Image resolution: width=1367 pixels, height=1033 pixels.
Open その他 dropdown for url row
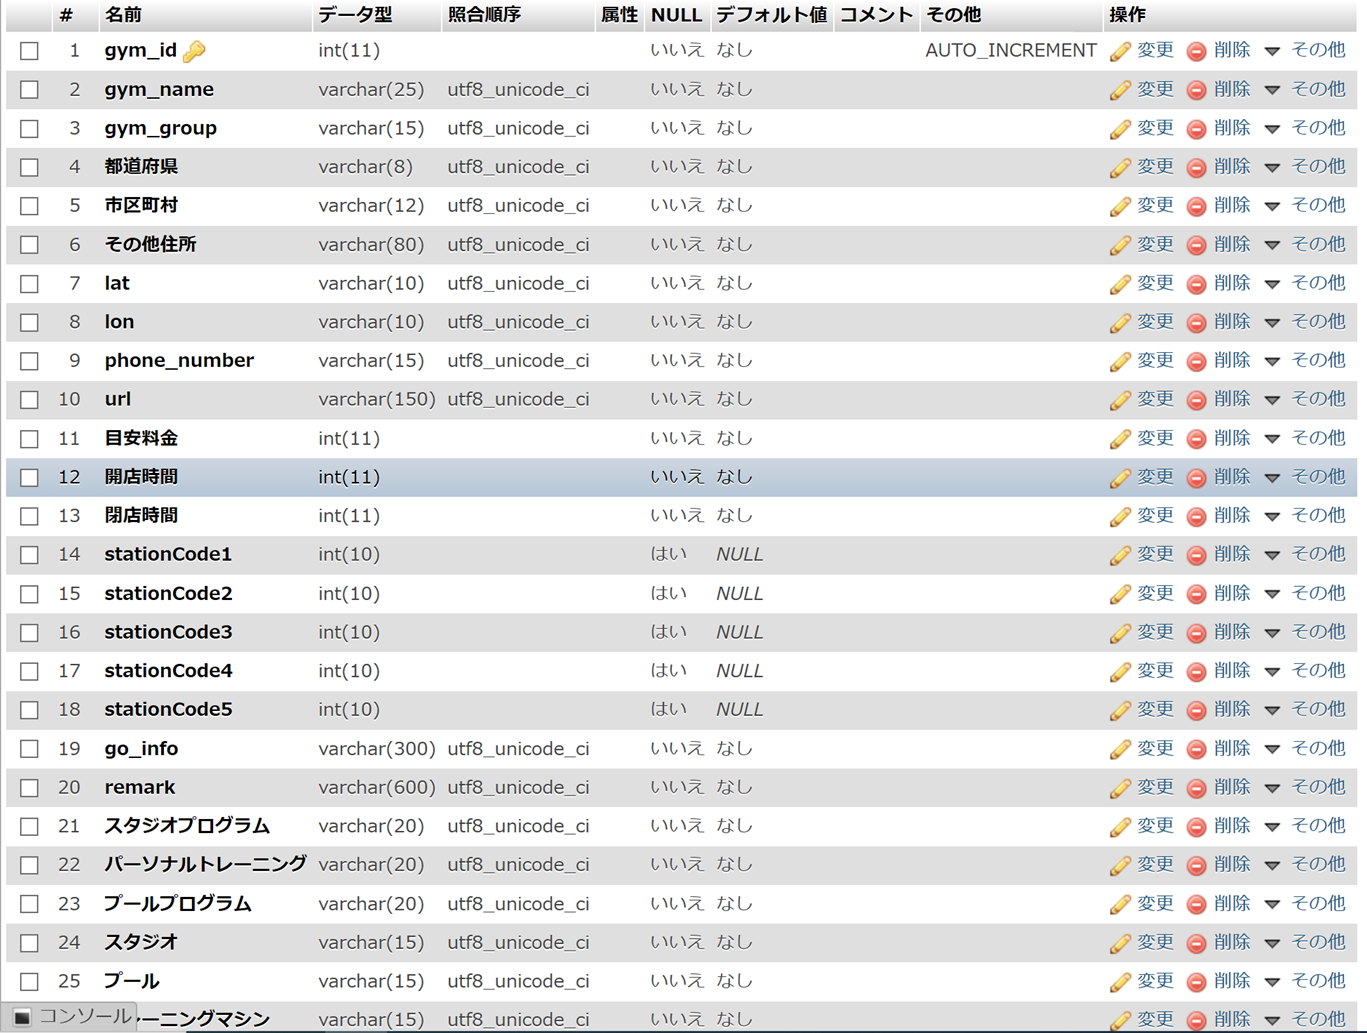pos(1305,399)
